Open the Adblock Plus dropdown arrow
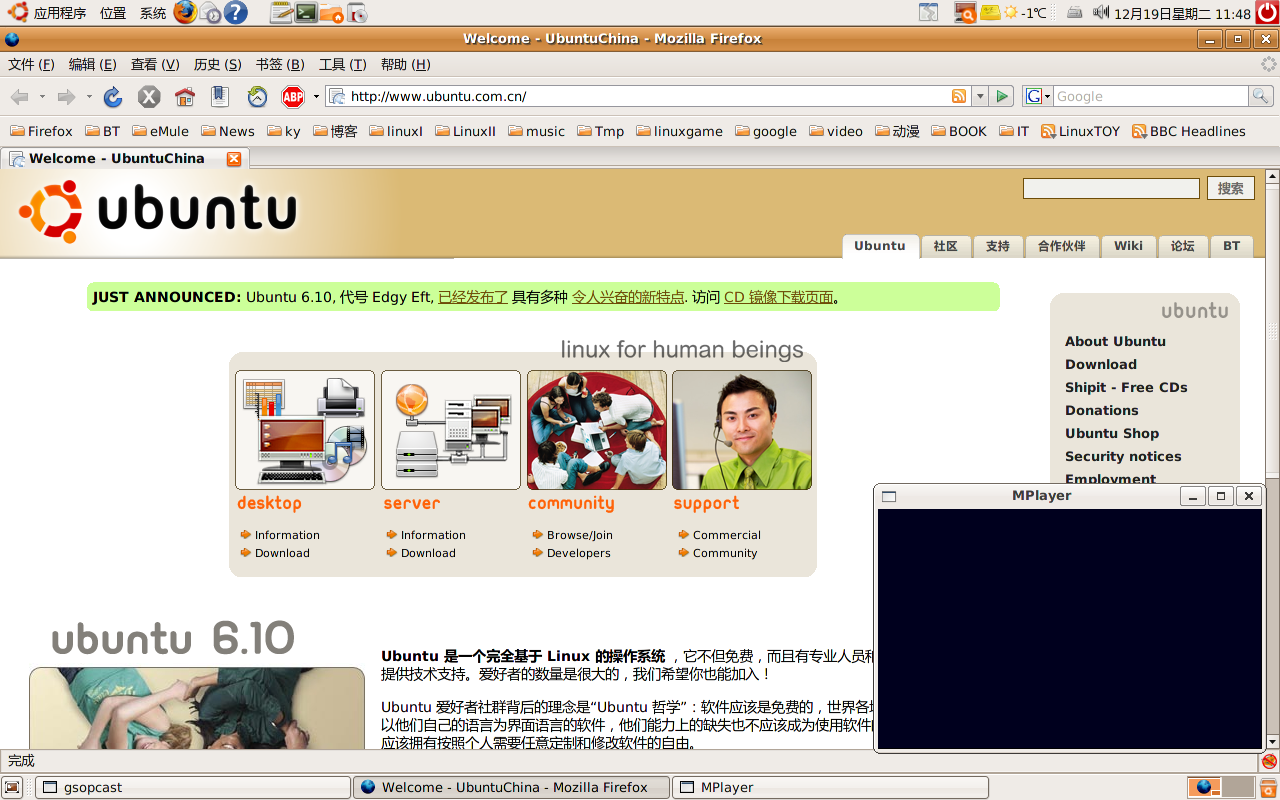The height and width of the screenshot is (800, 1280). point(316,96)
